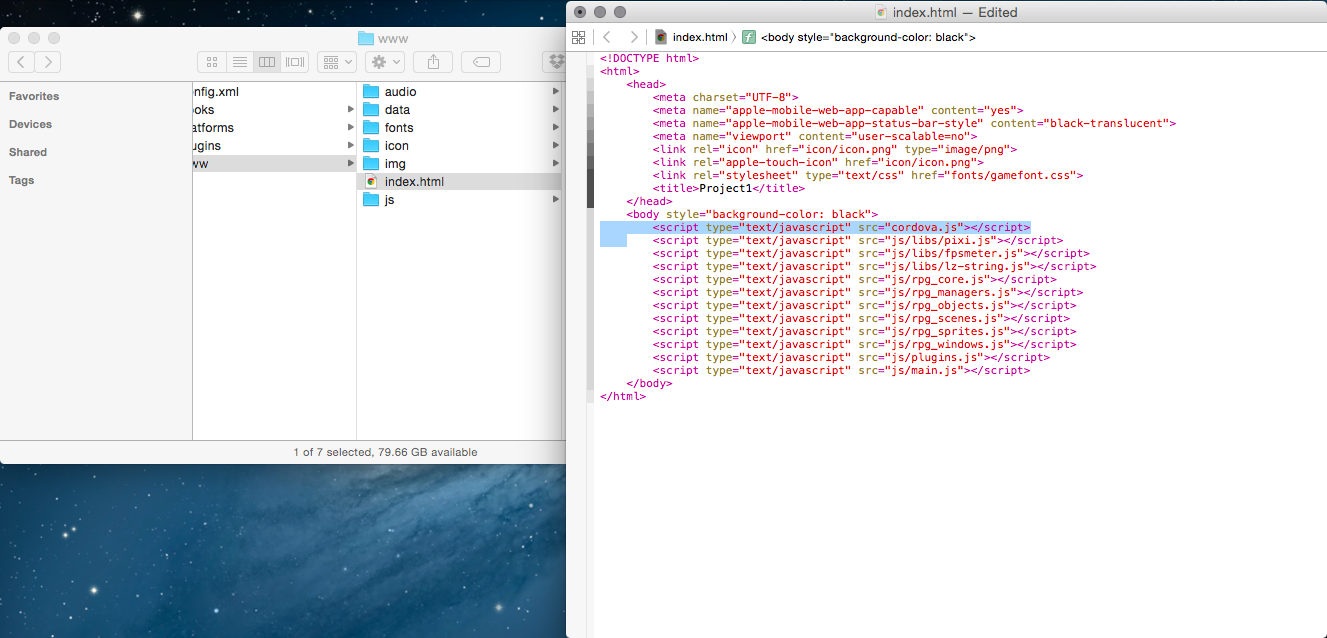This screenshot has width=1327, height=638.
Task: Expand the data folder arrow
Action: pyautogui.click(x=555, y=110)
